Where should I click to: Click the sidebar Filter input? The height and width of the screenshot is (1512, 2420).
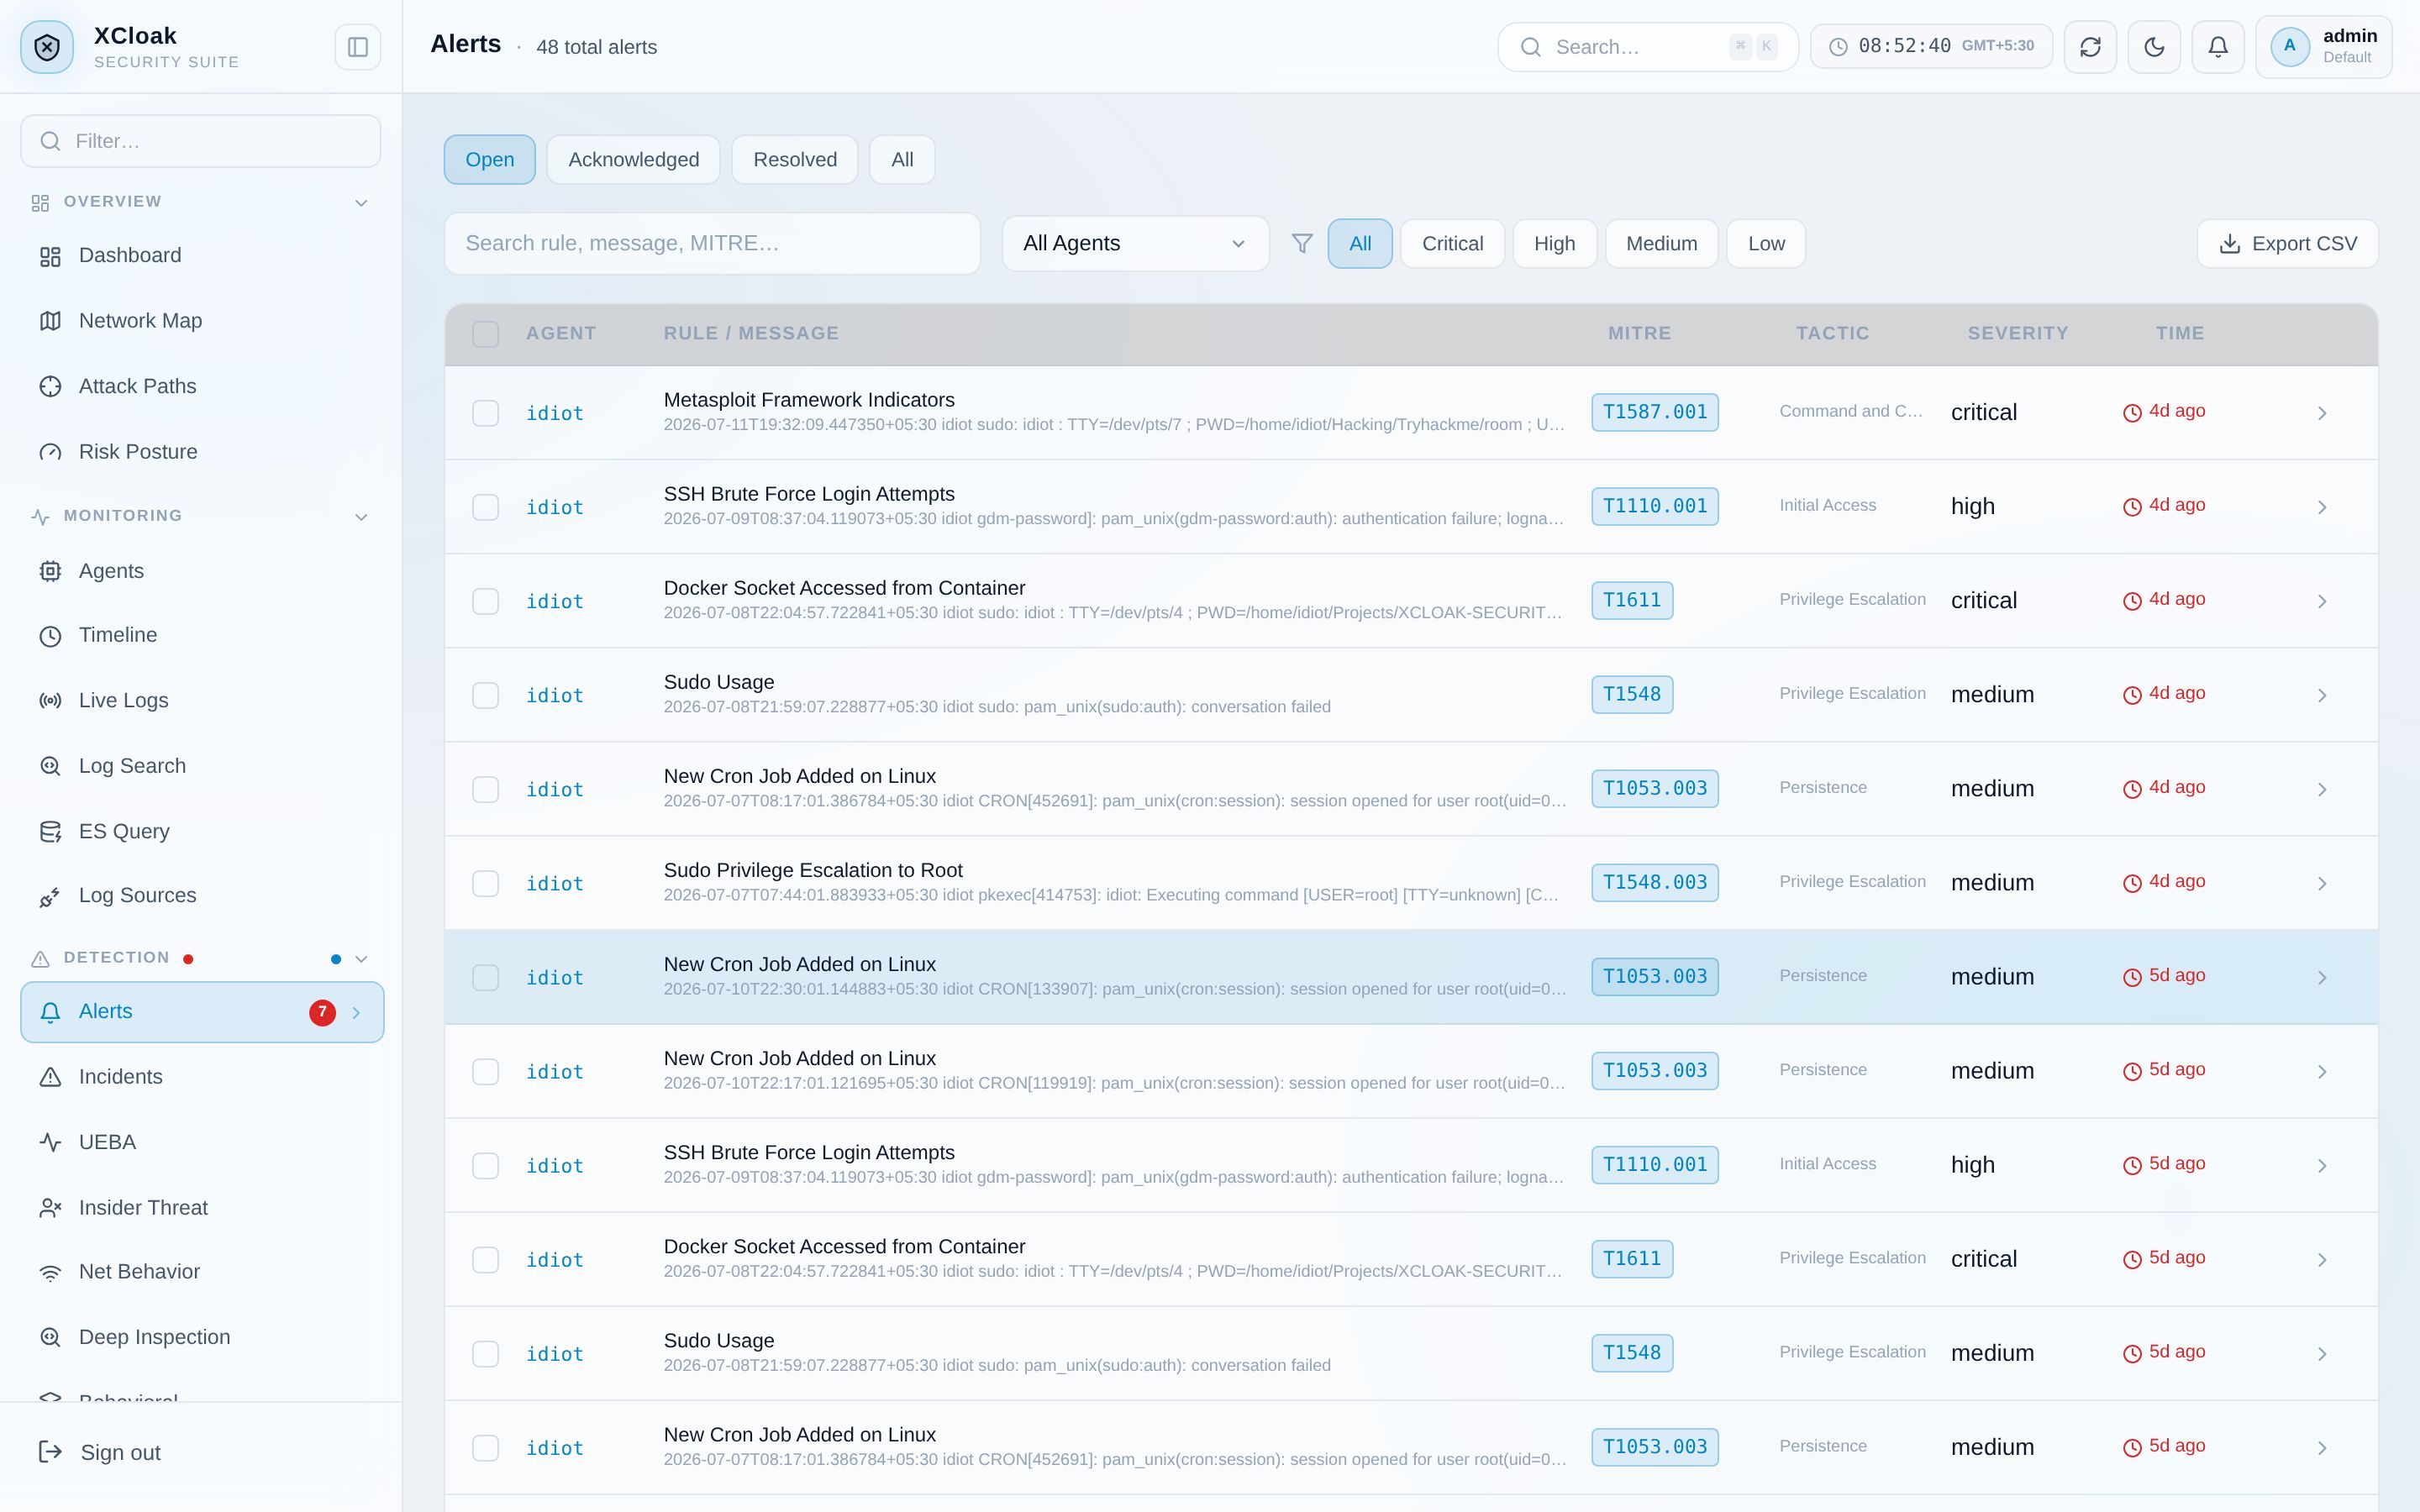(x=200, y=141)
